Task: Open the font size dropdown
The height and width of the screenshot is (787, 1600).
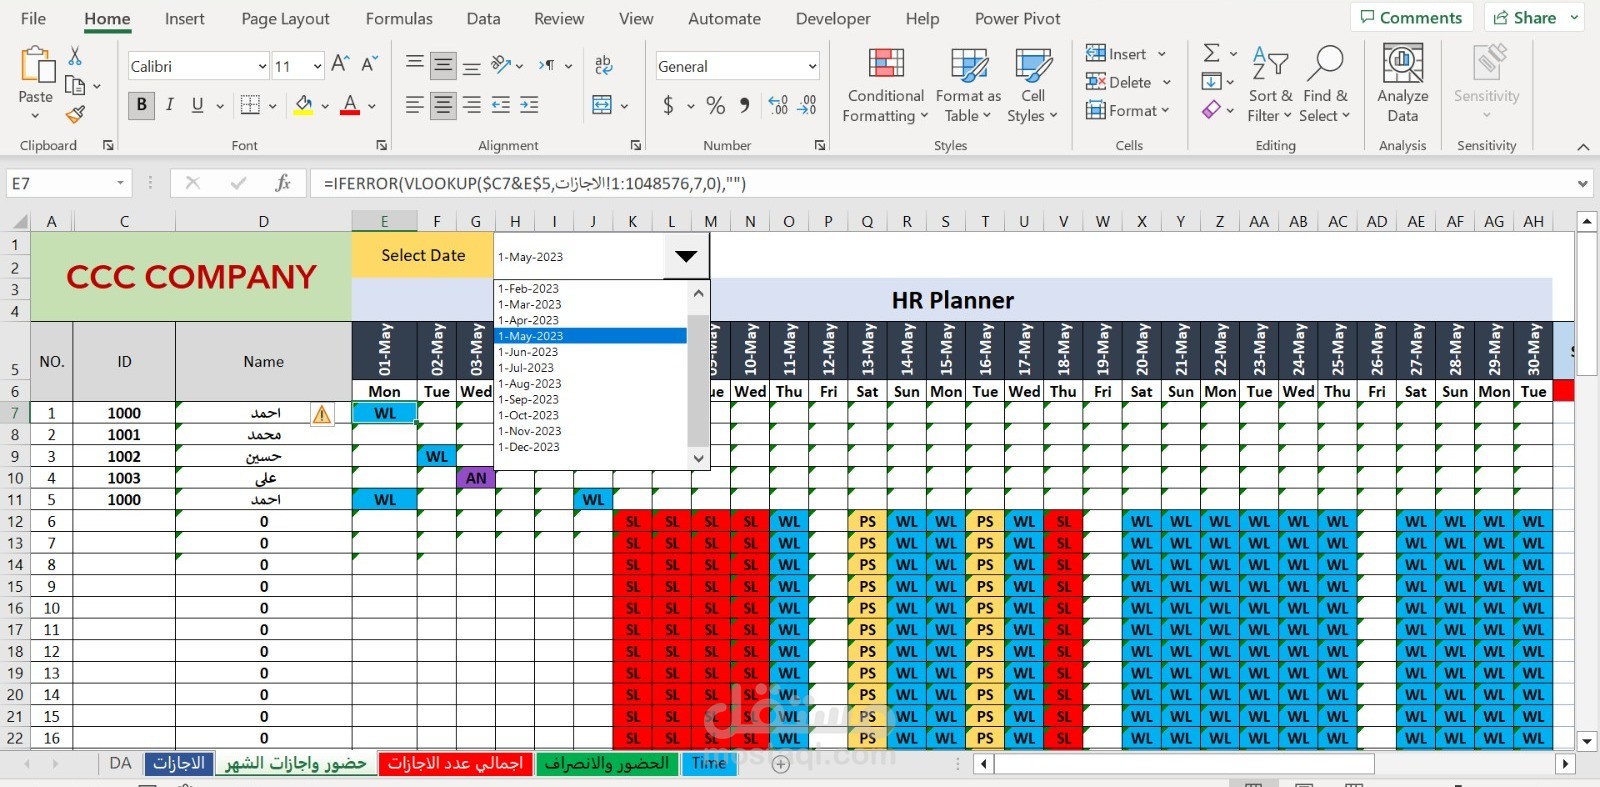Action: (x=317, y=67)
